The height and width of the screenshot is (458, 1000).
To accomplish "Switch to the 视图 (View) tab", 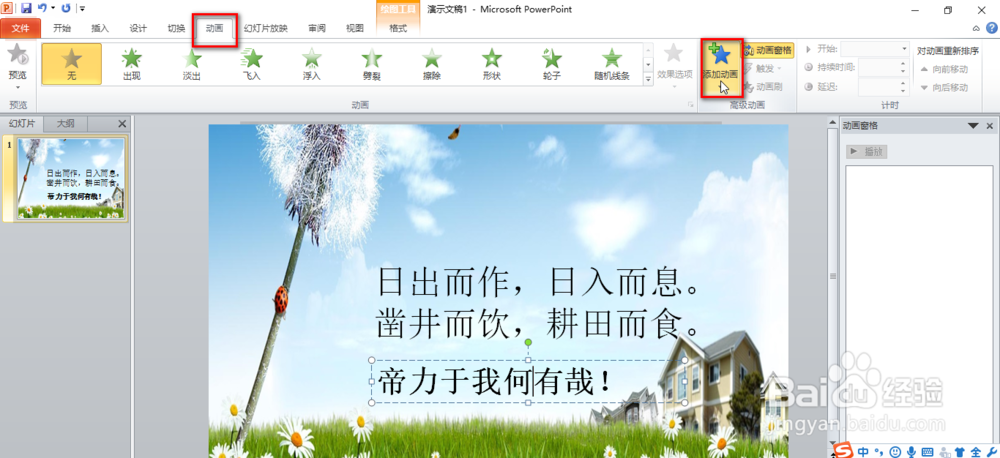I will click(x=355, y=28).
